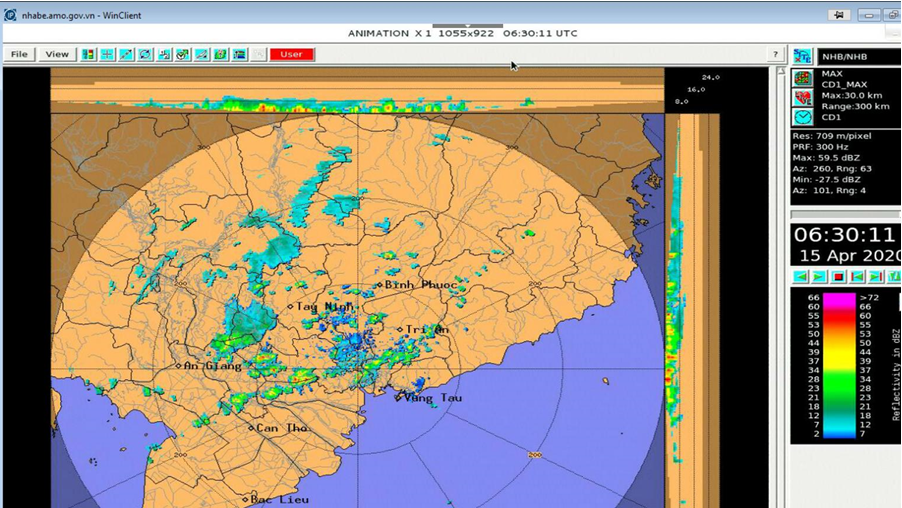Click the Bac Lieu station label

tap(280, 499)
